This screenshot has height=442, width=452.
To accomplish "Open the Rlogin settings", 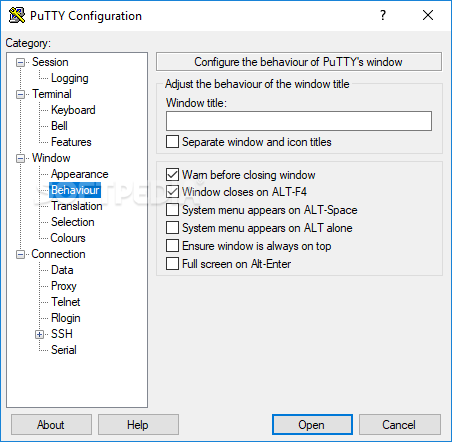I will click(x=66, y=318).
